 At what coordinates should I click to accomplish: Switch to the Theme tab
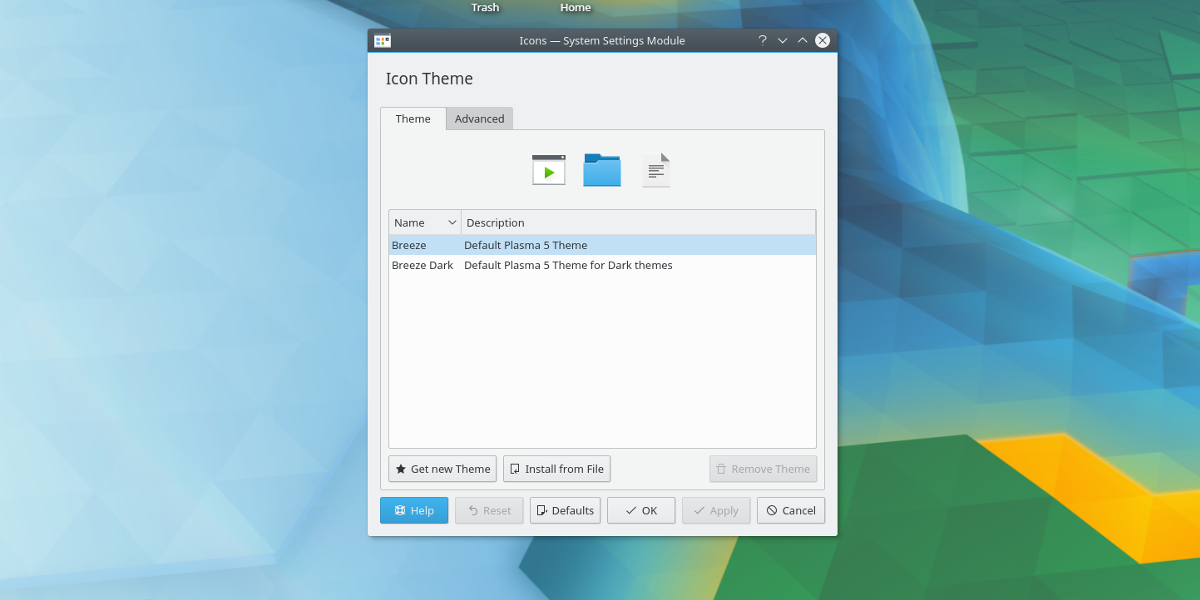tap(413, 119)
